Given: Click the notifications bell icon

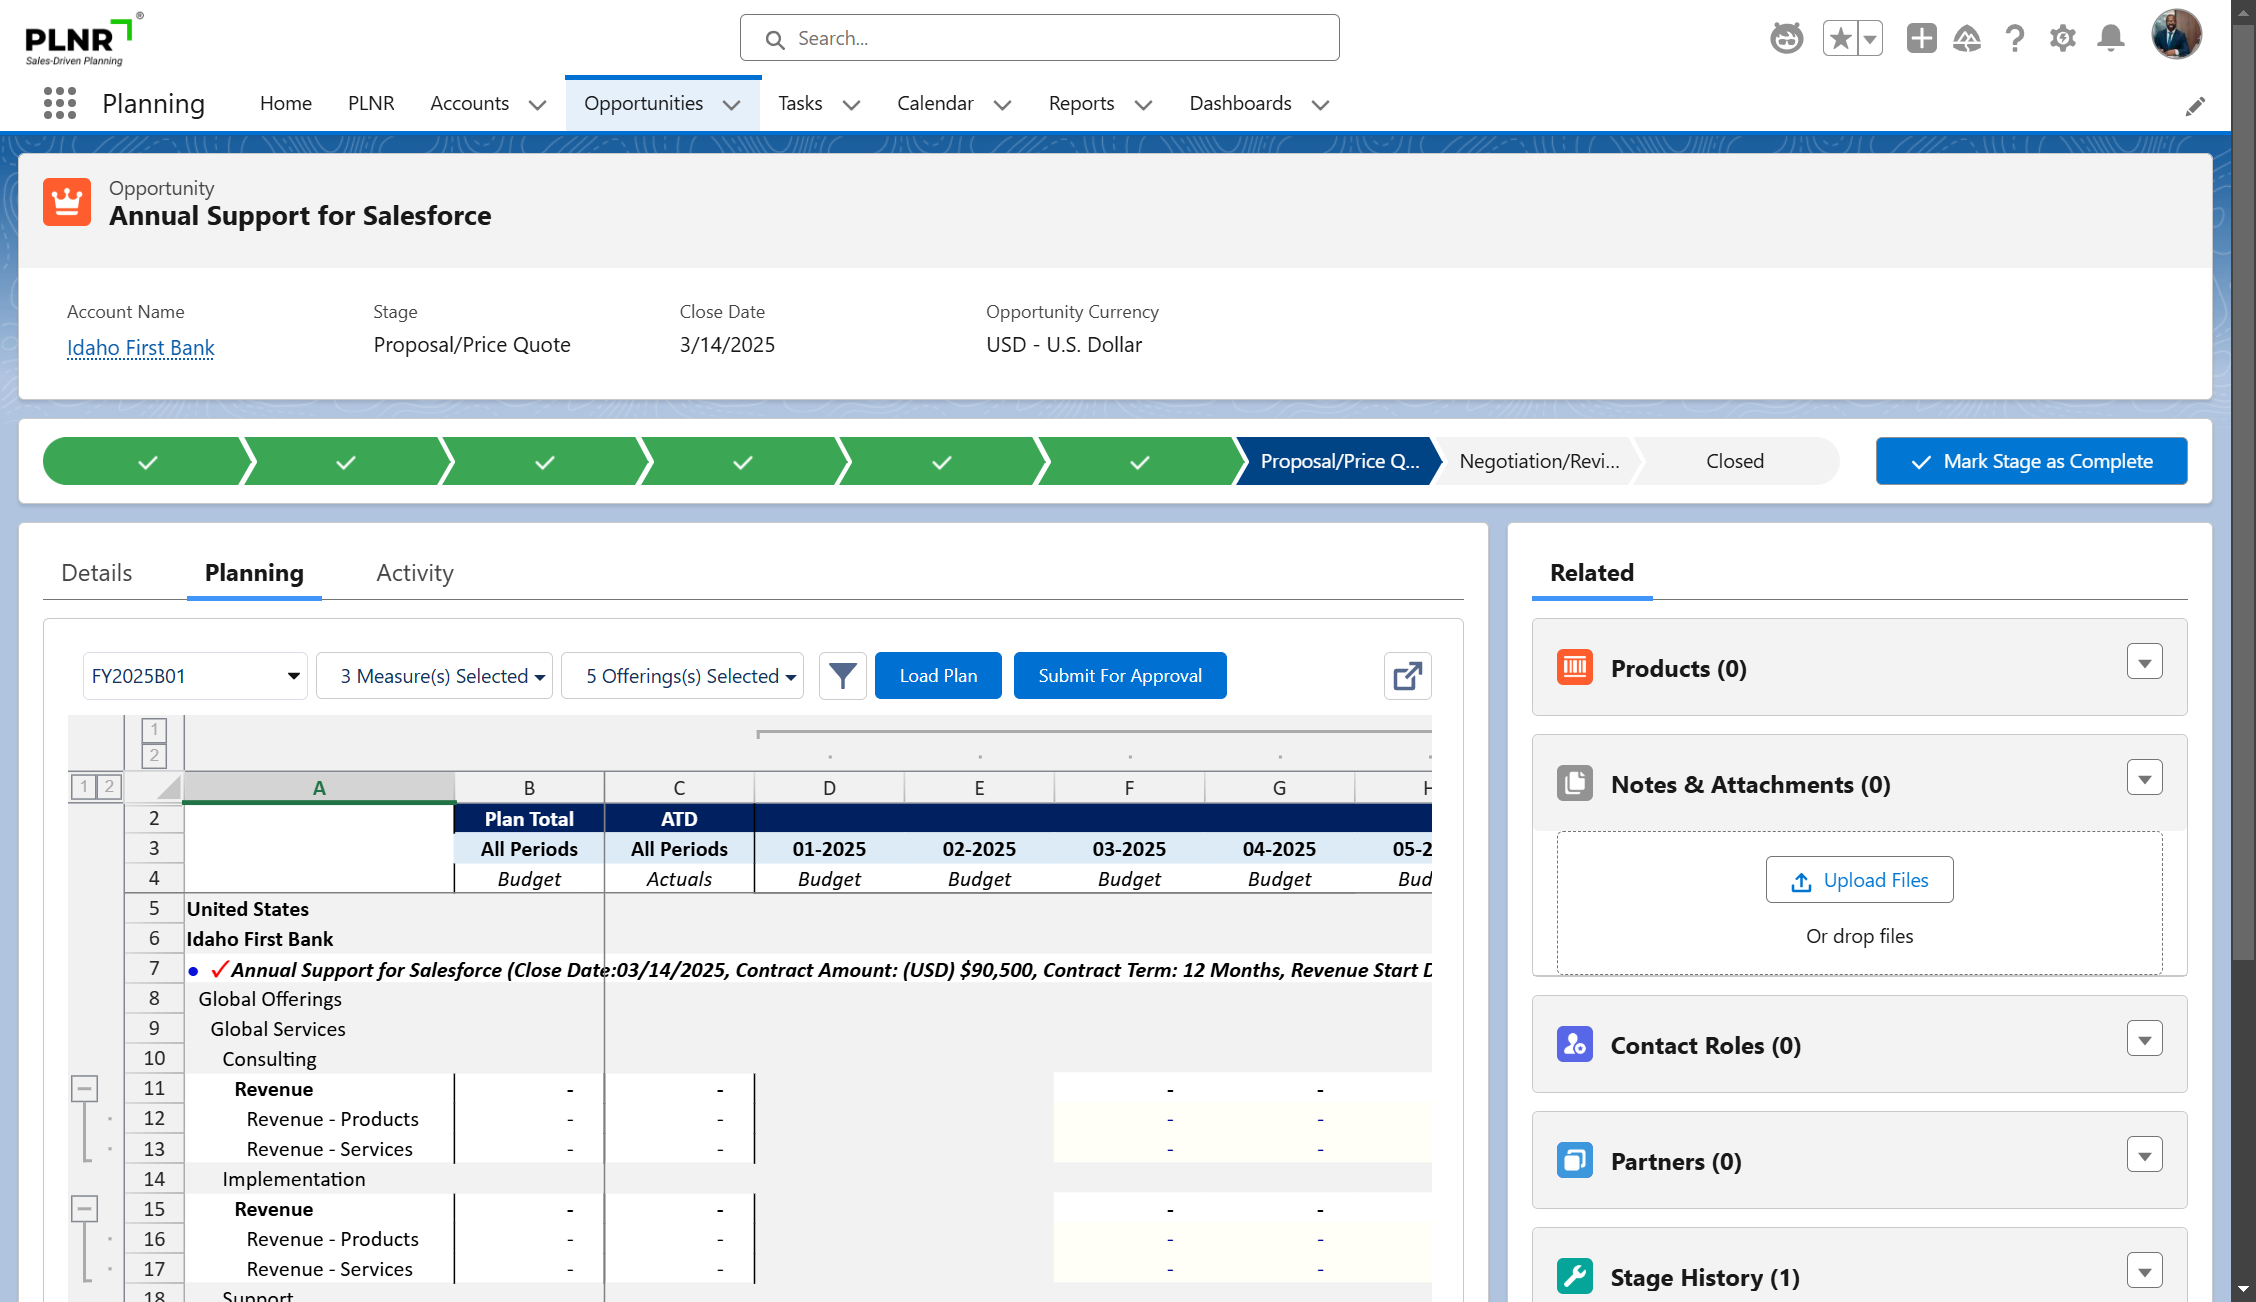Looking at the screenshot, I should coord(2110,39).
